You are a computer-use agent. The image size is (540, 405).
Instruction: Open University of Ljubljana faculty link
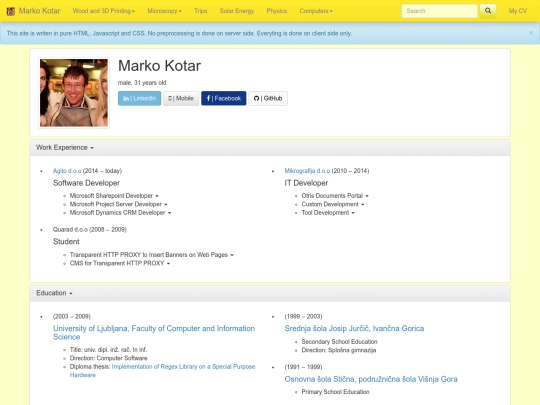click(x=154, y=333)
